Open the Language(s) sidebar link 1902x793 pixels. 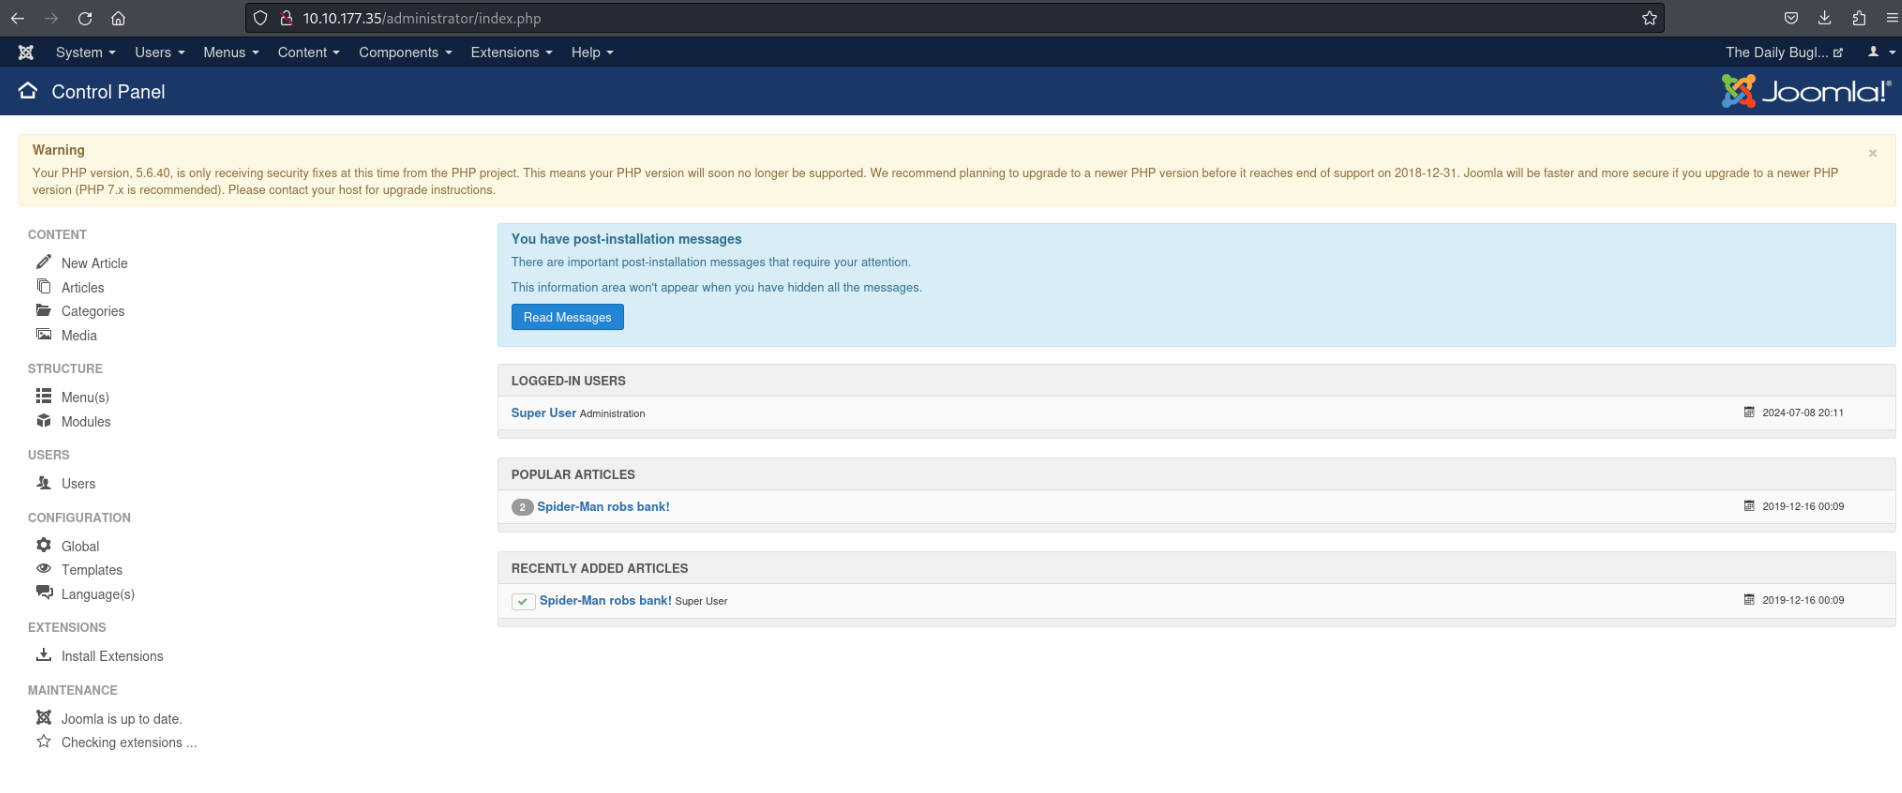coord(98,594)
